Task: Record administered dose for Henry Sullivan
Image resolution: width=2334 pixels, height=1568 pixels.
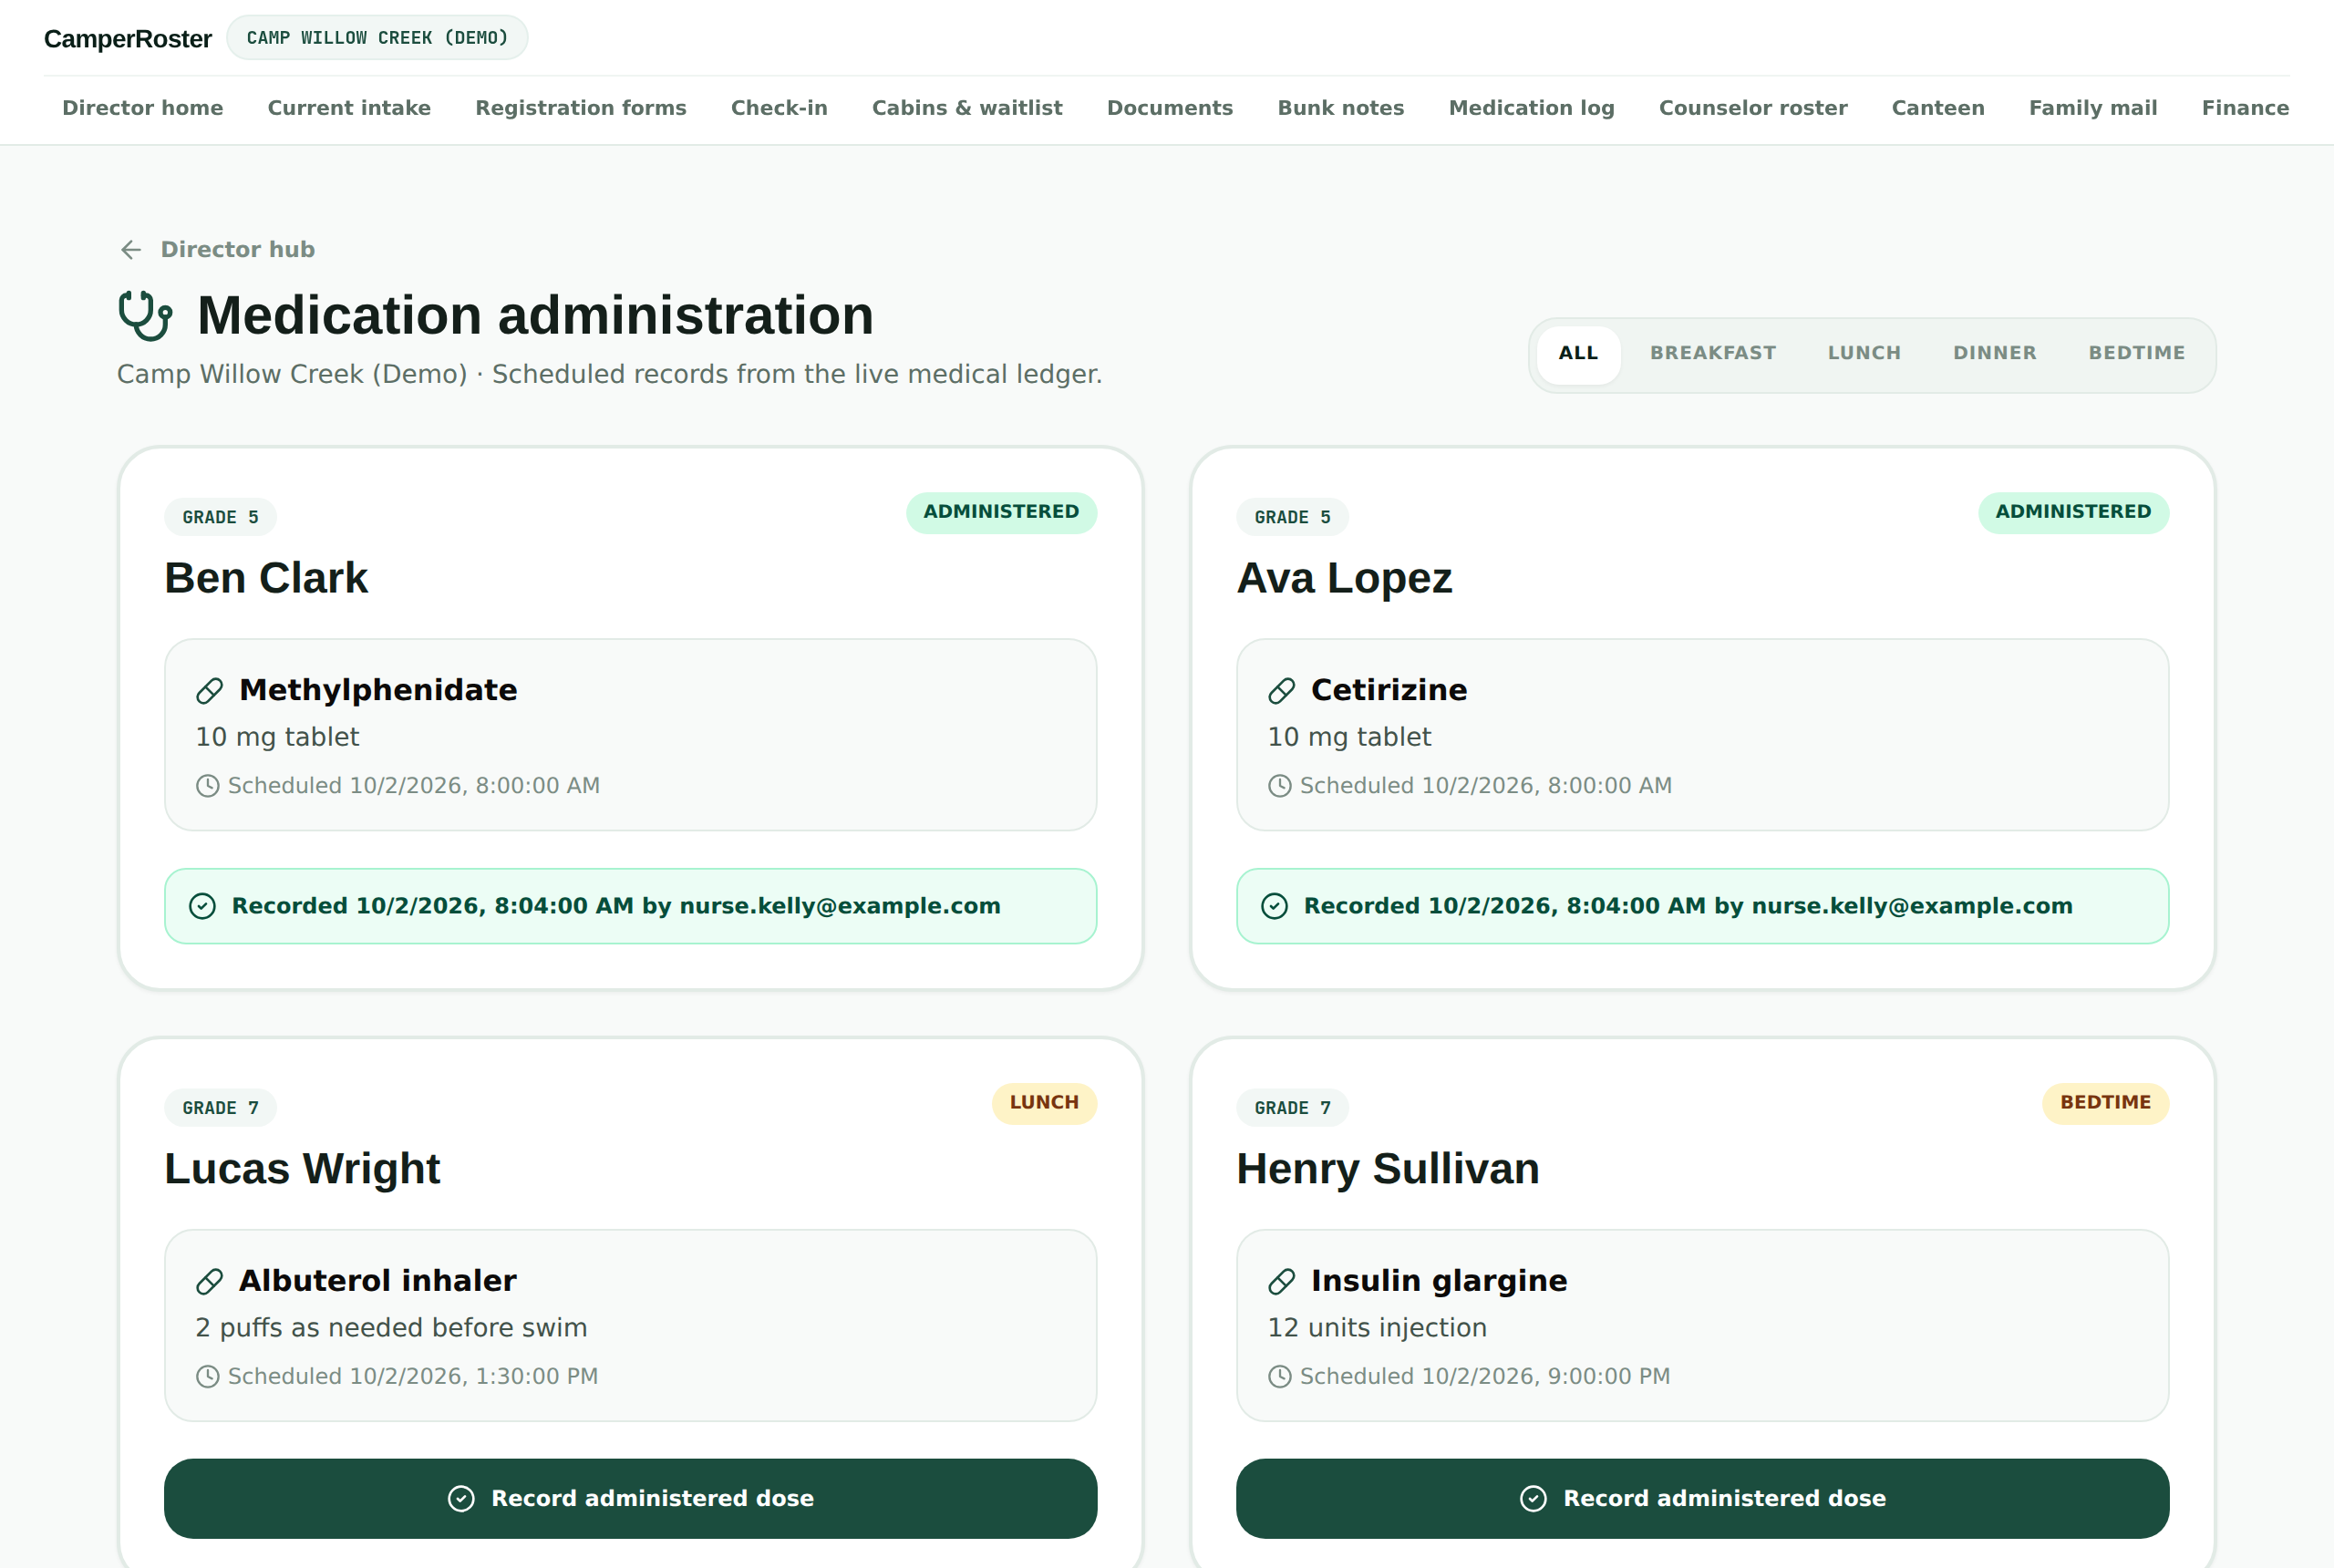Action: pos(1702,1499)
